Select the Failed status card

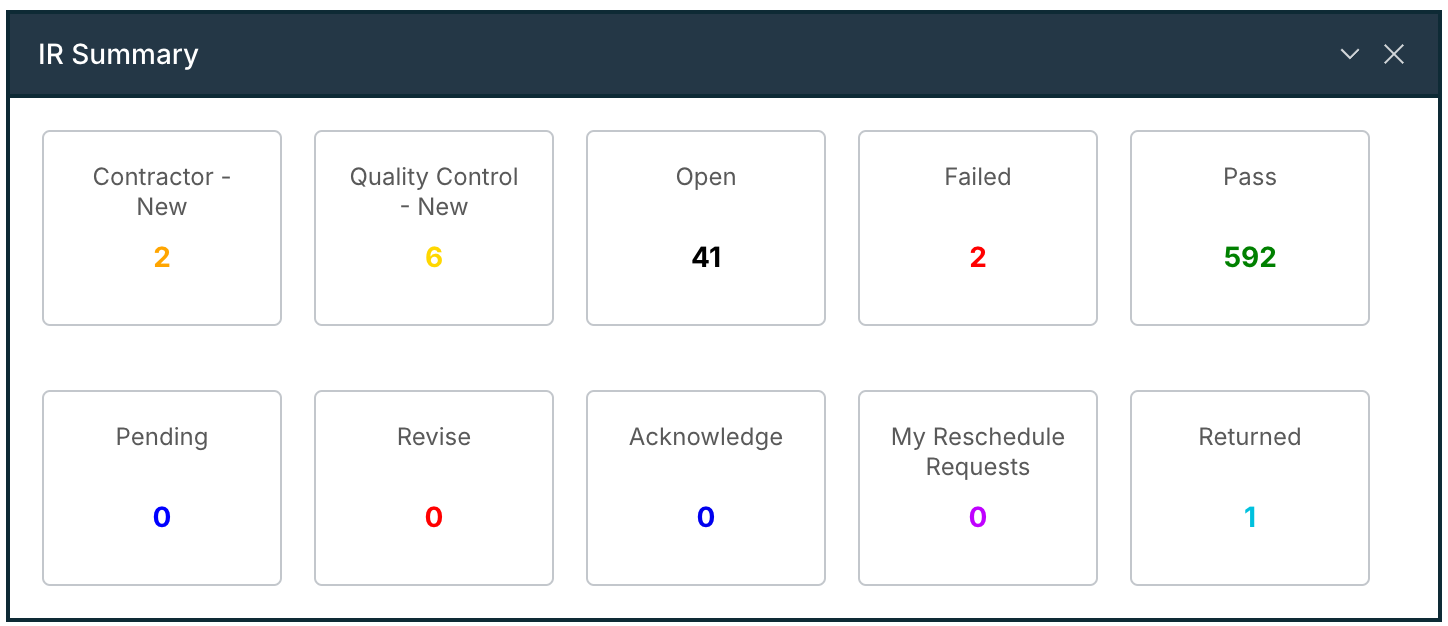[978, 228]
